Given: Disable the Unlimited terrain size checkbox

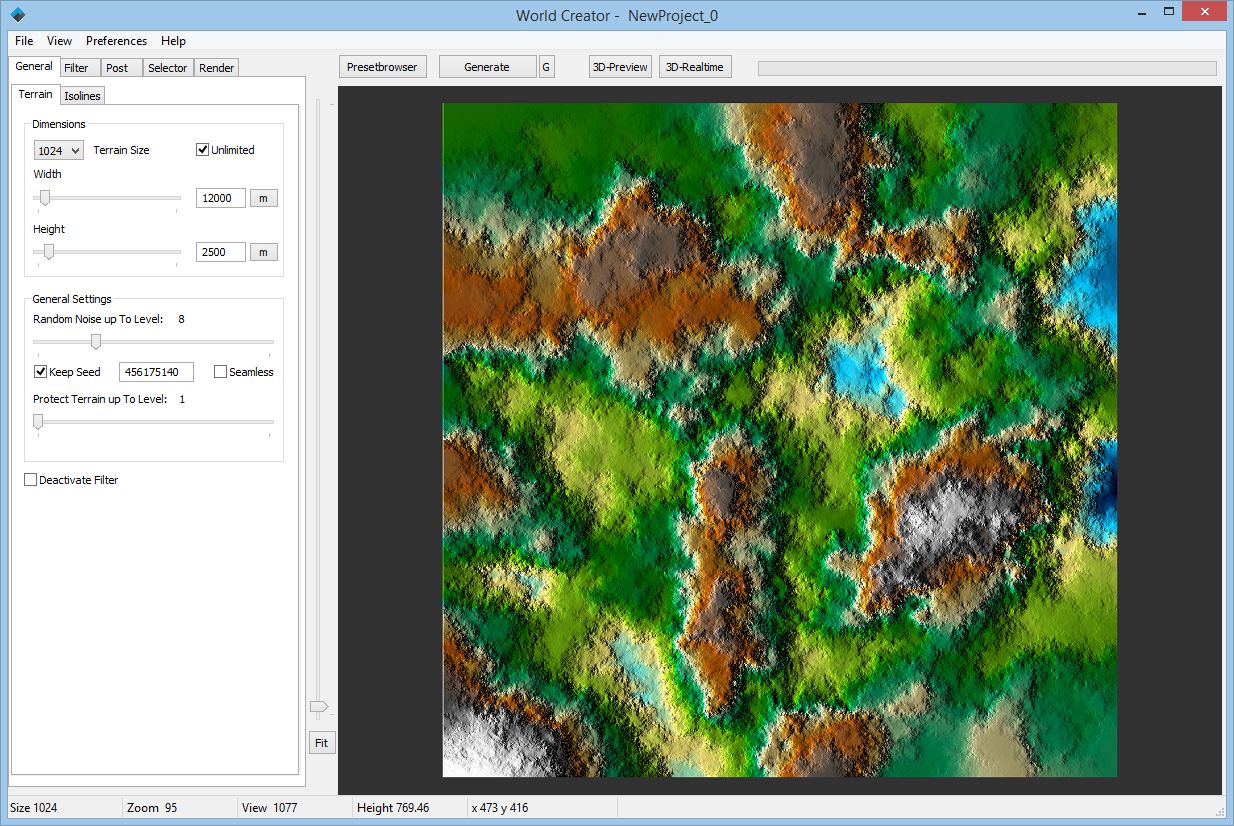Looking at the screenshot, I should [x=201, y=149].
